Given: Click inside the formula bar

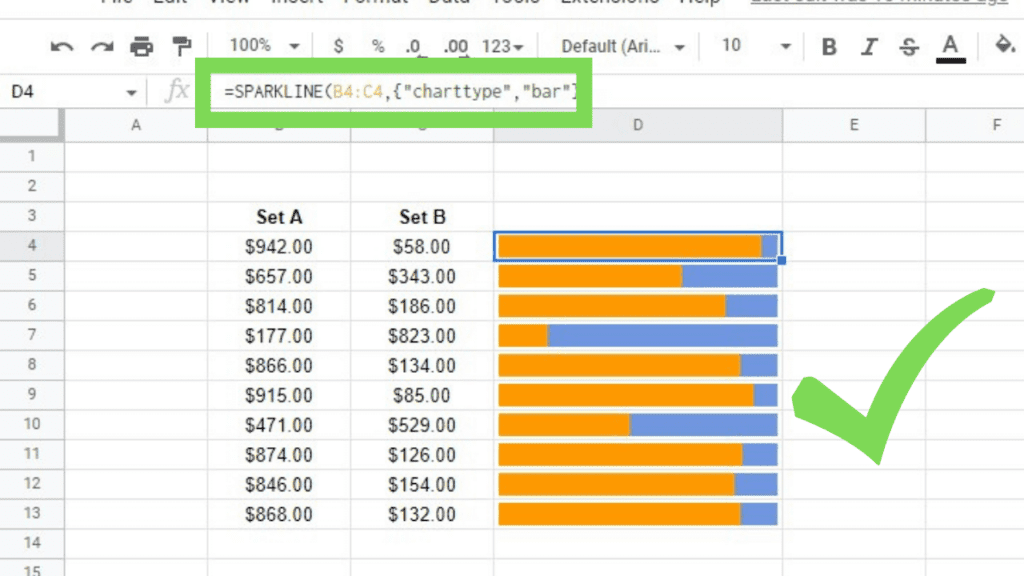Looking at the screenshot, I should click(400, 91).
